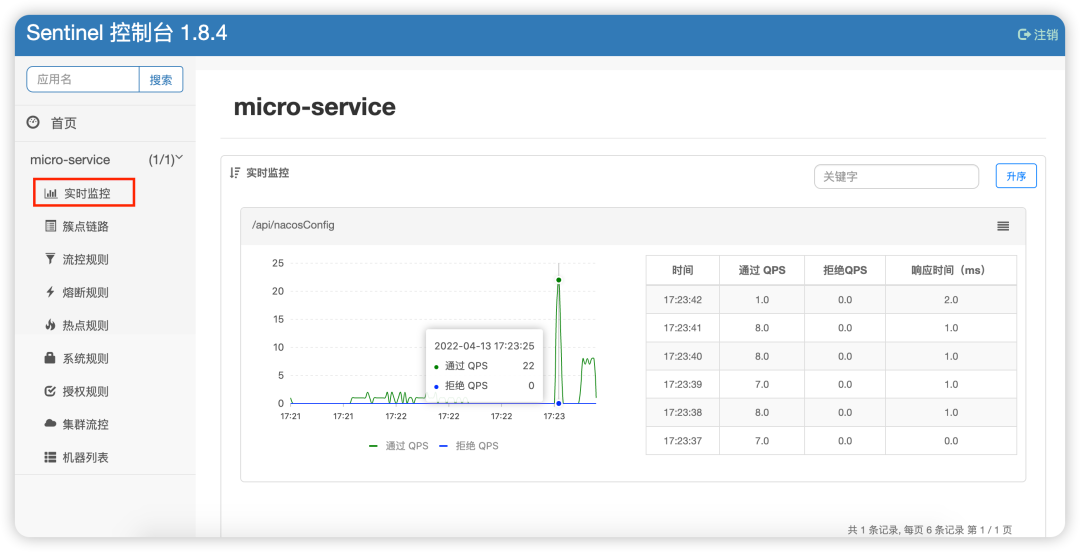Viewport: 1080px width, 552px height.
Task: Open 熔断规则 lightning icon item
Action: pyautogui.click(x=76, y=293)
